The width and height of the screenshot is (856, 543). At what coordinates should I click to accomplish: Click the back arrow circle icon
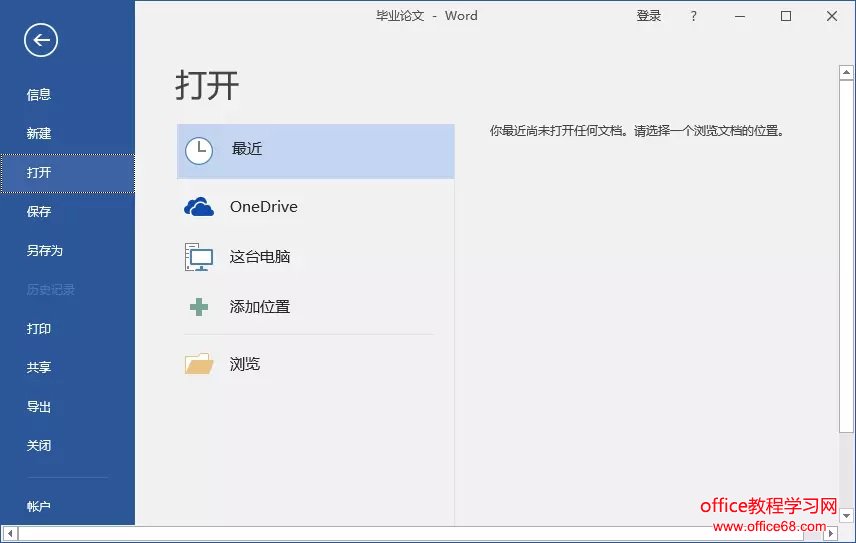[41, 40]
